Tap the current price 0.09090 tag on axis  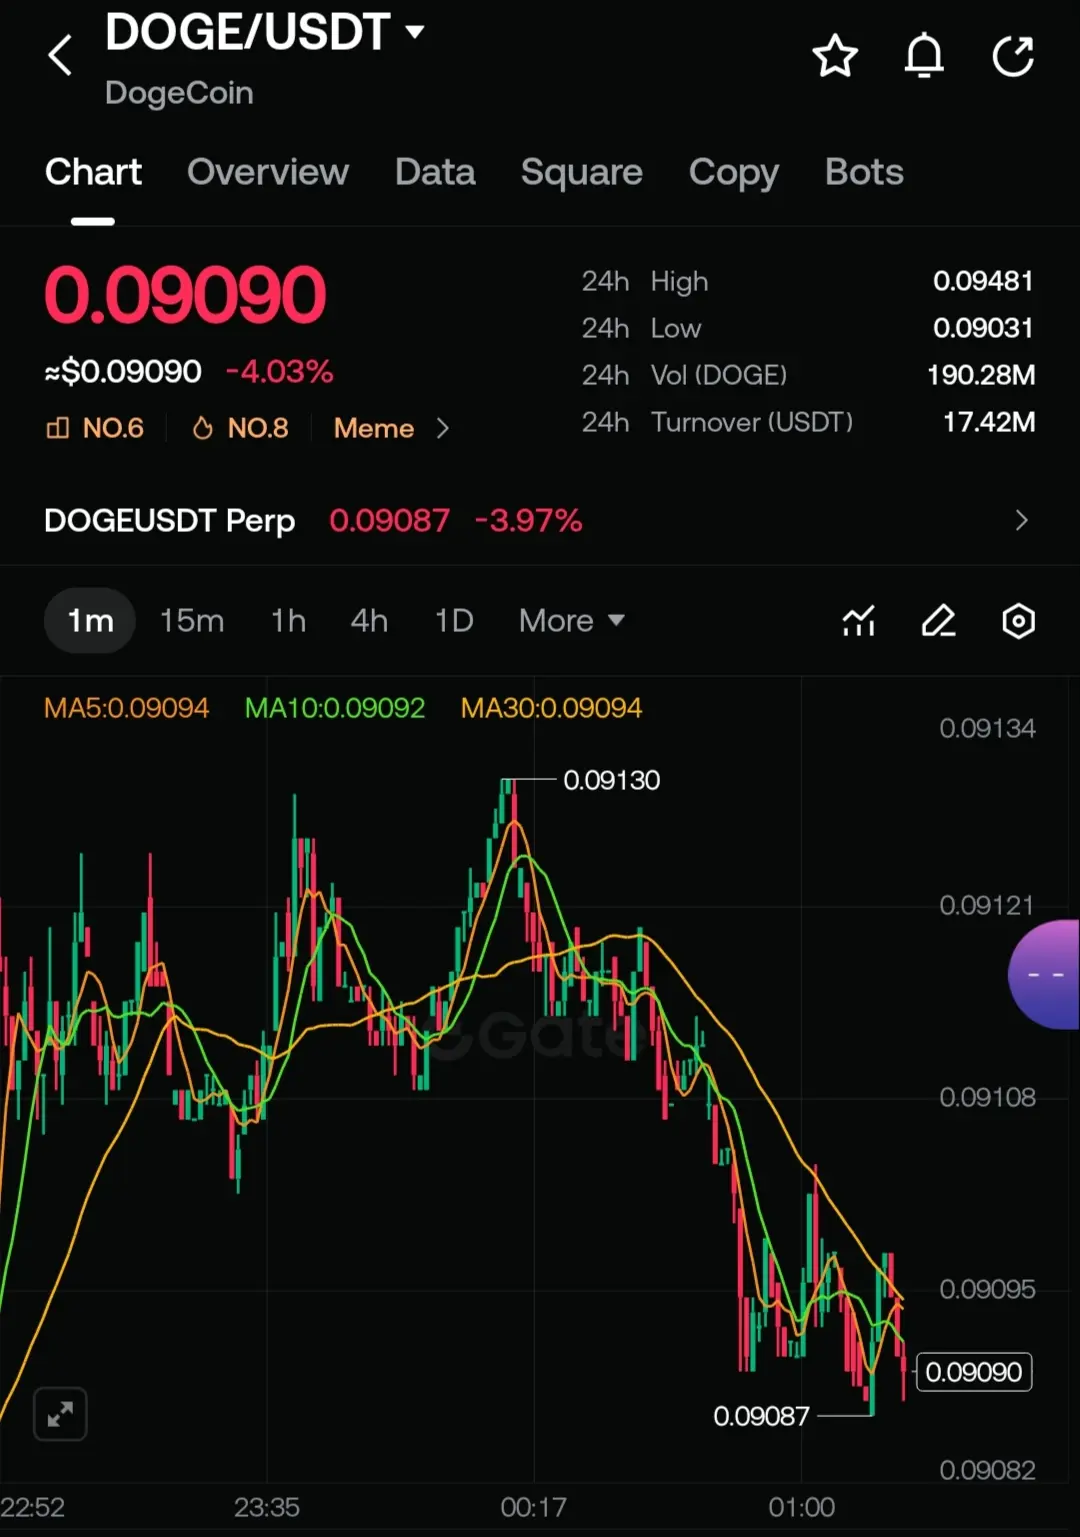(974, 1372)
